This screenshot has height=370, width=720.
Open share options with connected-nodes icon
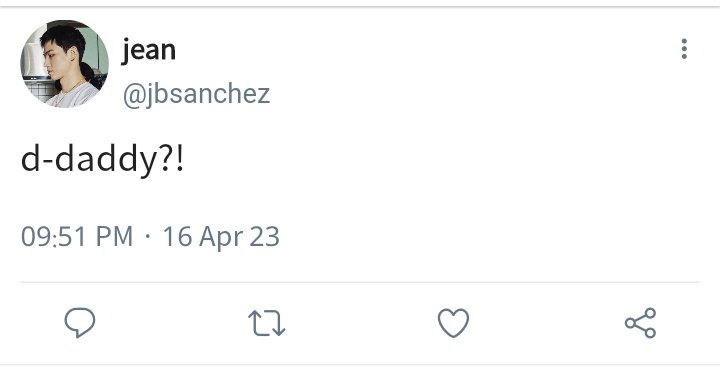(x=641, y=323)
